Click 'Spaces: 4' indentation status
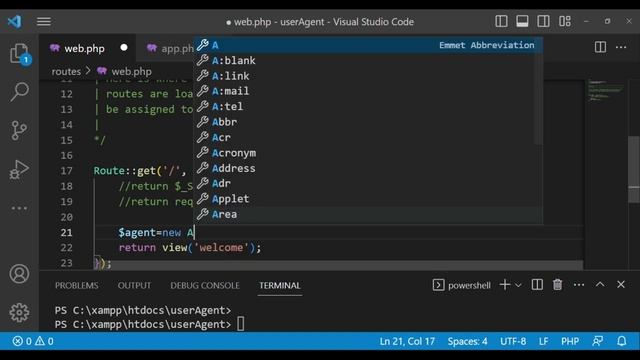Image resolution: width=640 pixels, height=360 pixels. pyautogui.click(x=467, y=341)
